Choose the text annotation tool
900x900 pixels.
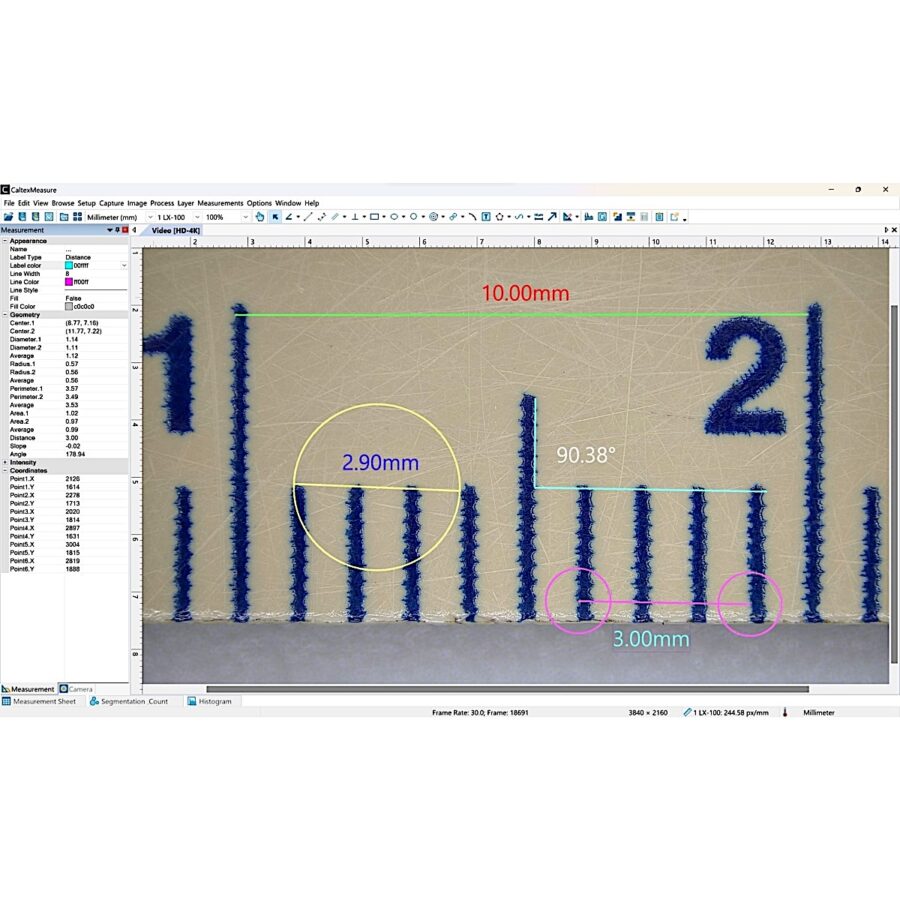(486, 217)
